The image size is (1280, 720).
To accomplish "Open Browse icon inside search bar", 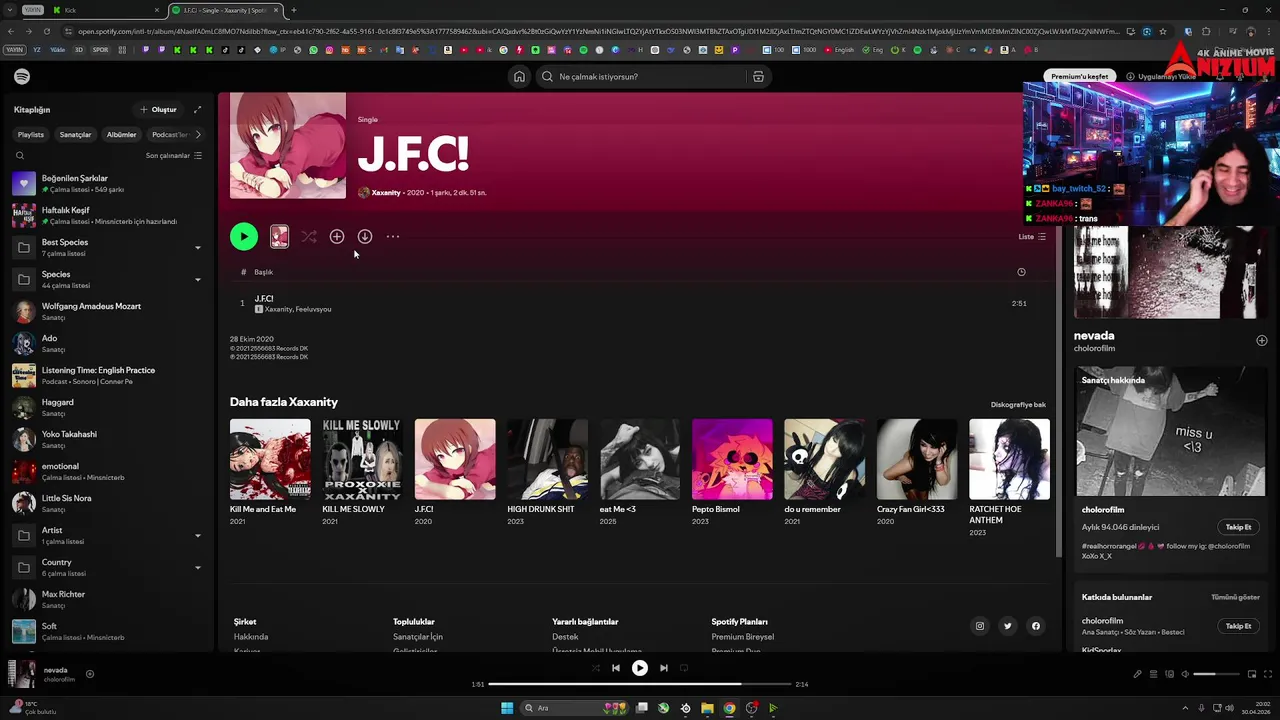I will (758, 77).
